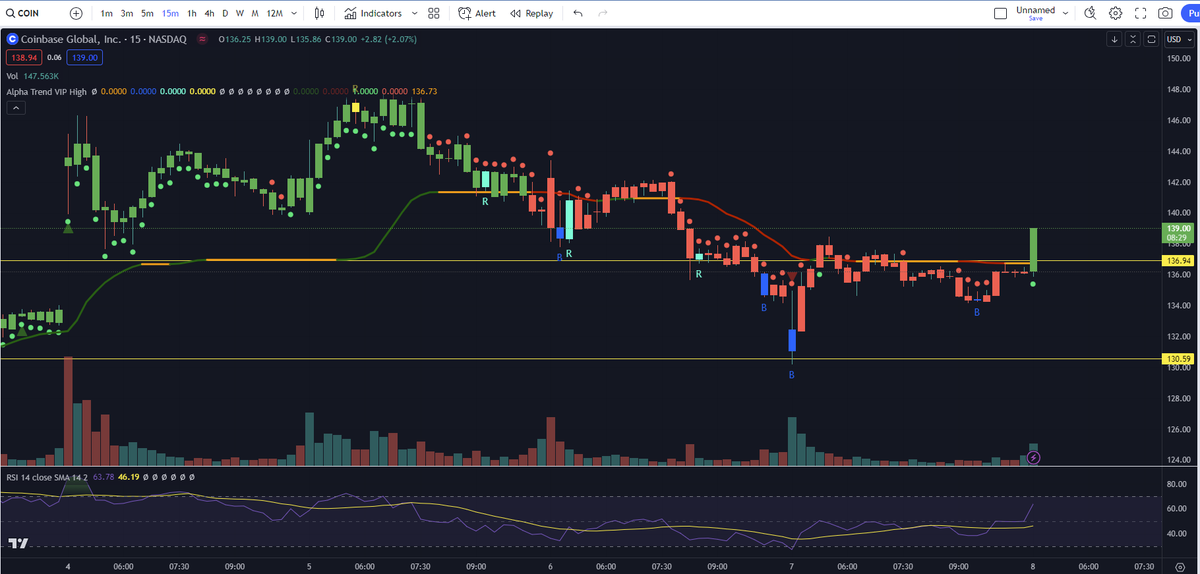The height and width of the screenshot is (574, 1200).
Task: Click the green up-arrow marker near 4
Action: [68, 229]
